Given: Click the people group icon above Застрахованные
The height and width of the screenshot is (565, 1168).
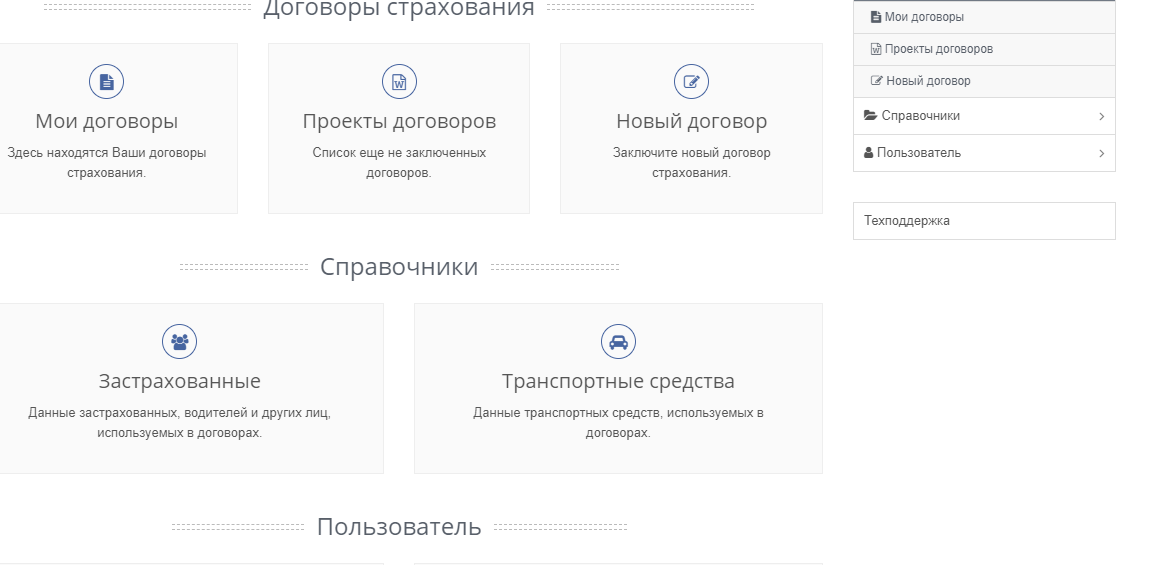Looking at the screenshot, I should (180, 341).
